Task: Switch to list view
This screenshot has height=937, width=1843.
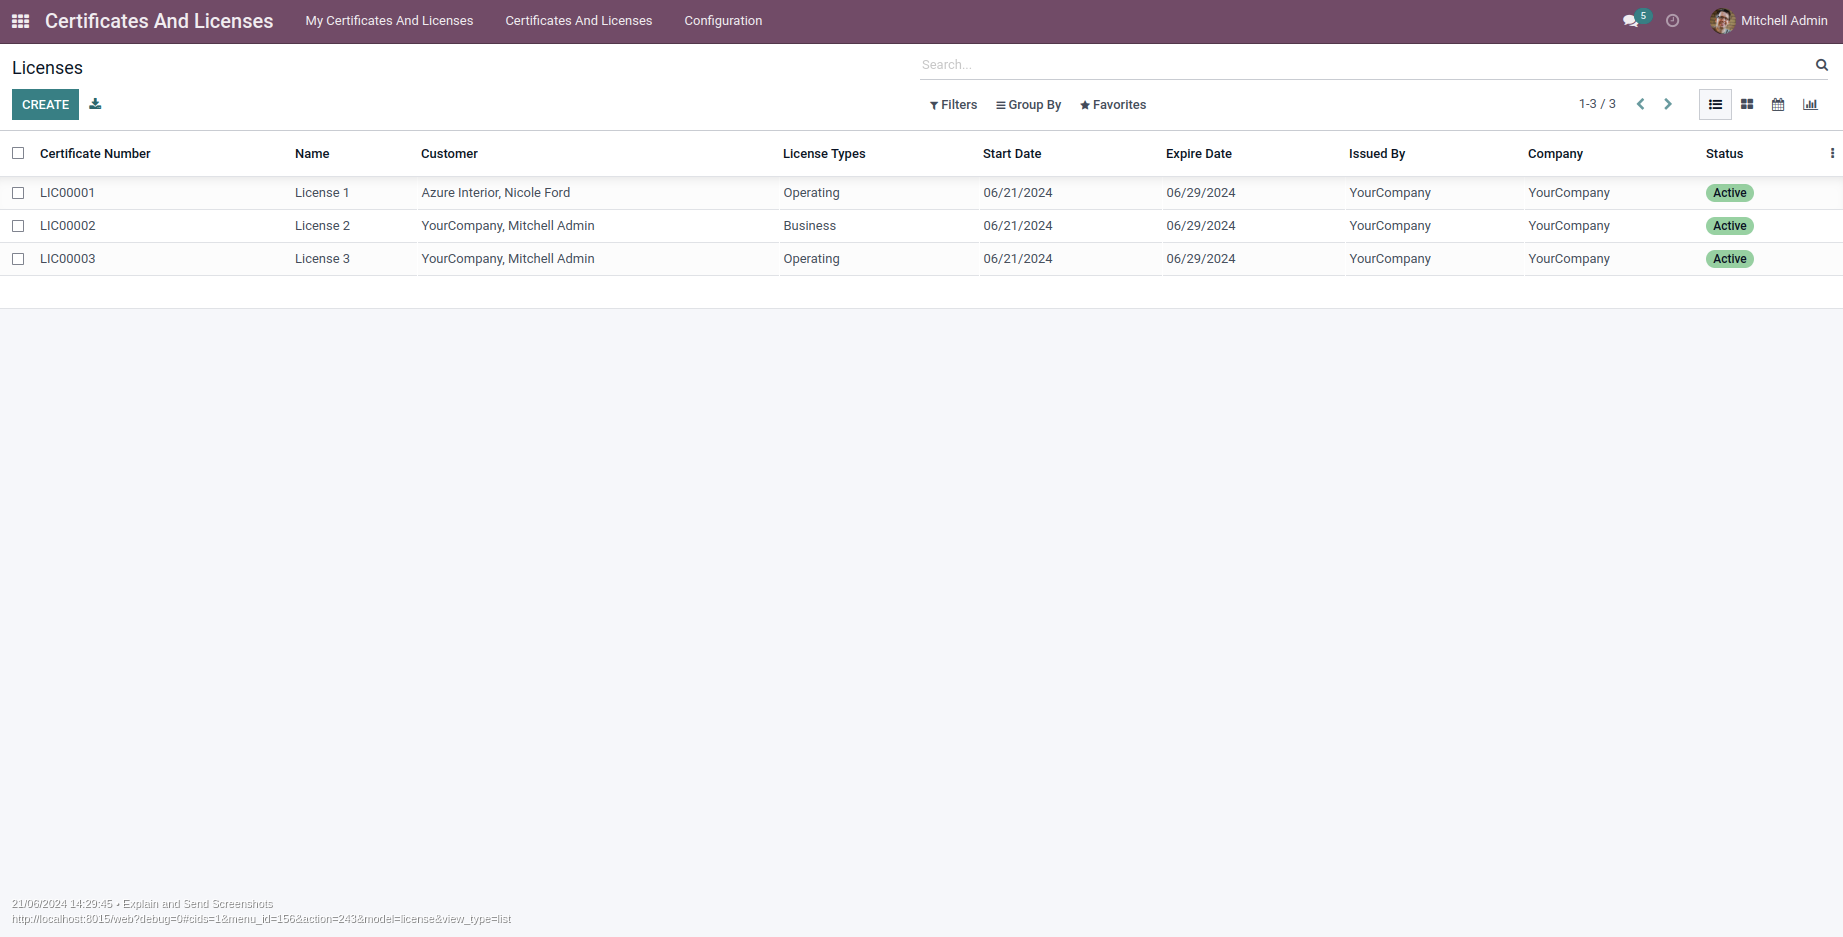Action: (1715, 104)
